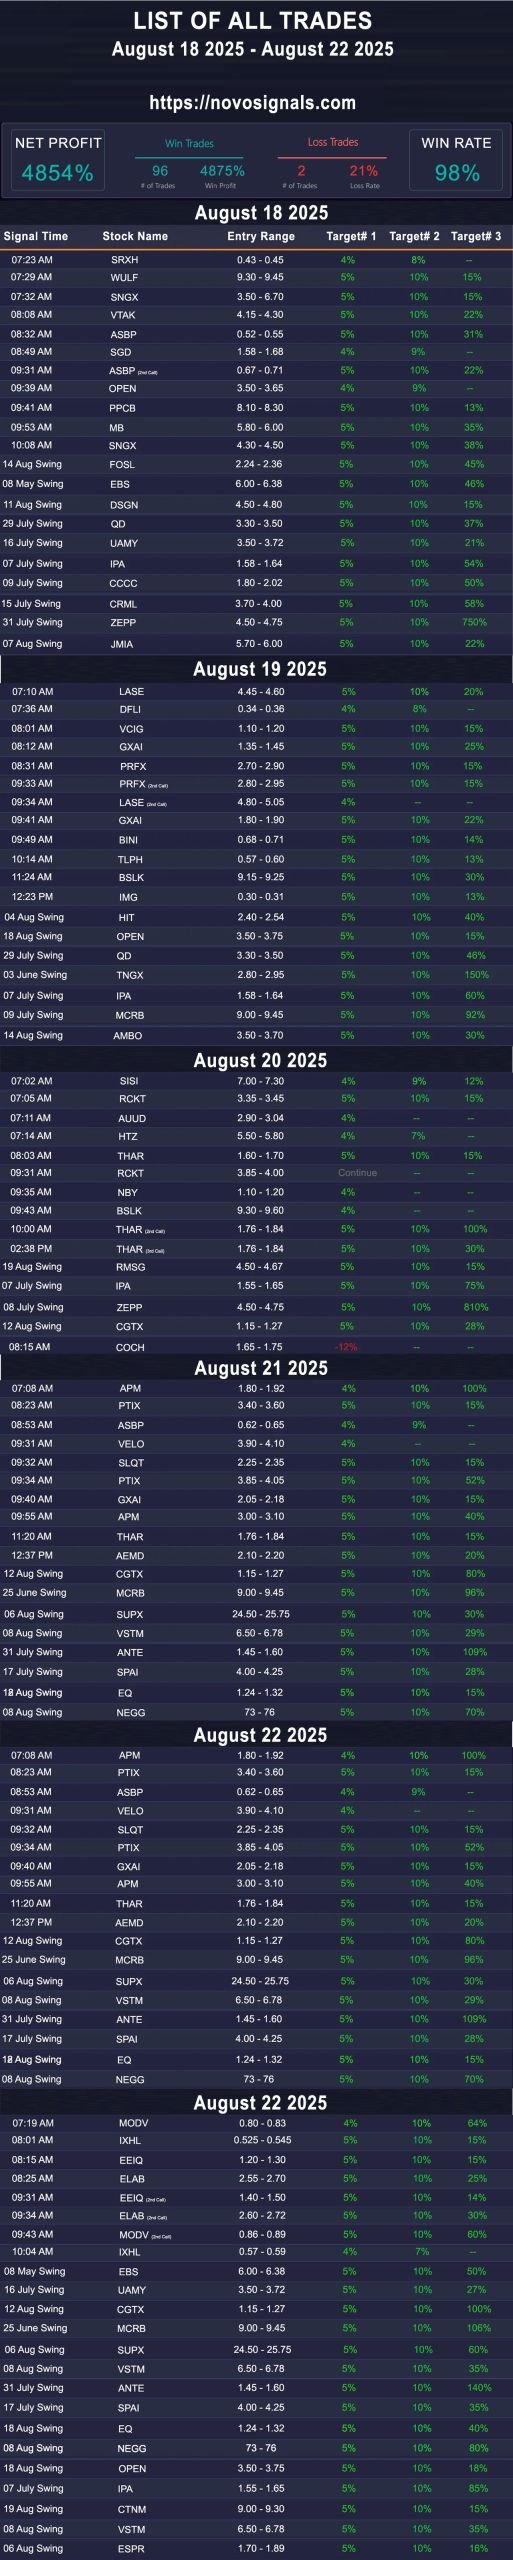The width and height of the screenshot is (513, 2560).
Task: Click the Signal Time column header
Action: point(36,236)
